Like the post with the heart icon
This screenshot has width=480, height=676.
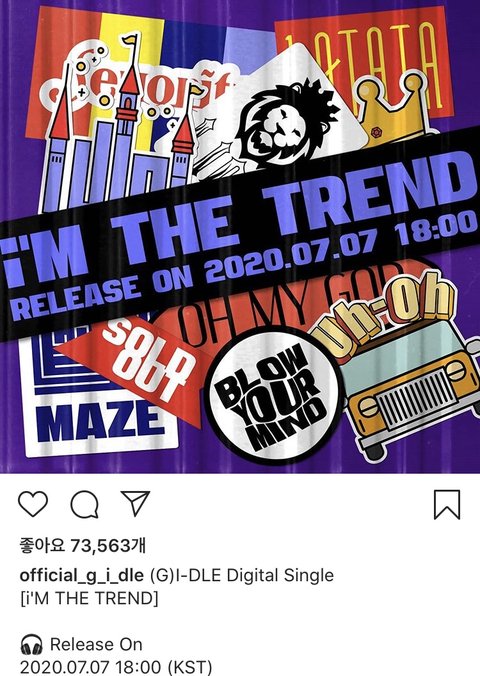coord(33,504)
